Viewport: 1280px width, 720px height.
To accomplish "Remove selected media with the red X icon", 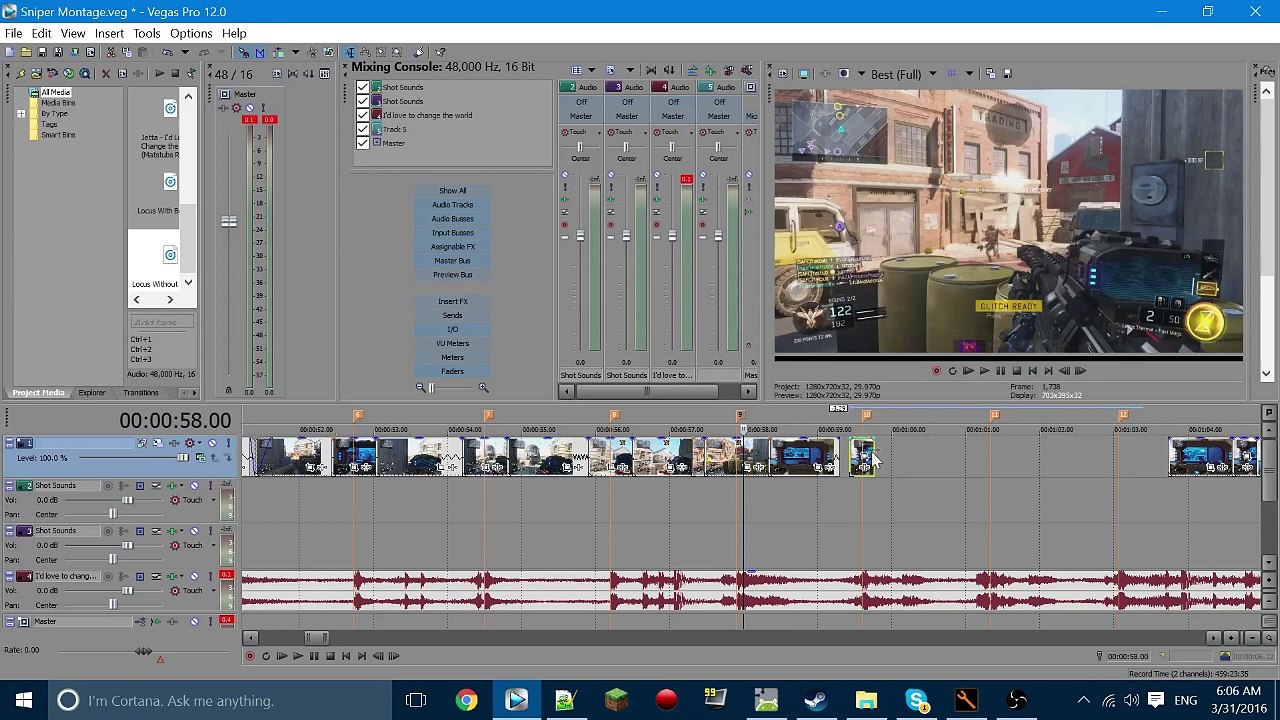I will (106, 74).
